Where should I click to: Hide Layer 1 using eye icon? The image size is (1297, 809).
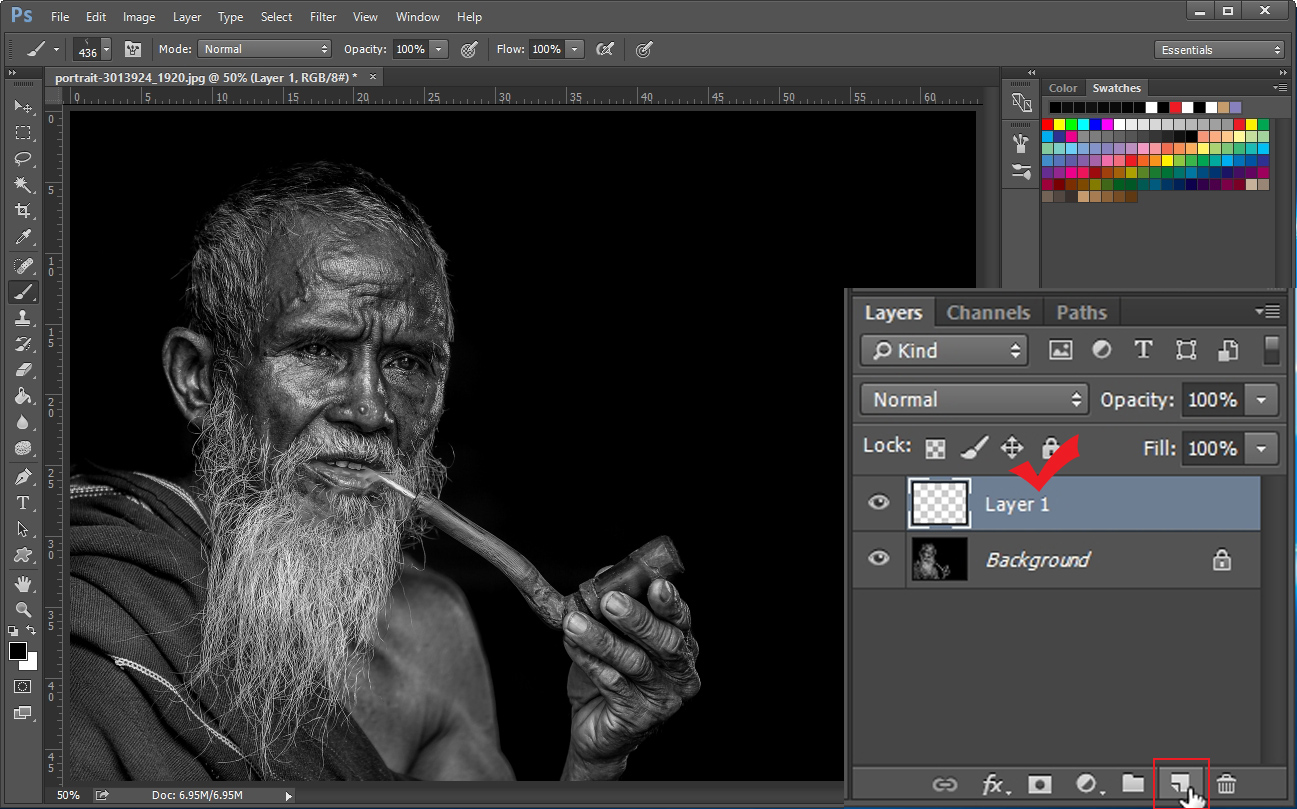tap(879, 502)
